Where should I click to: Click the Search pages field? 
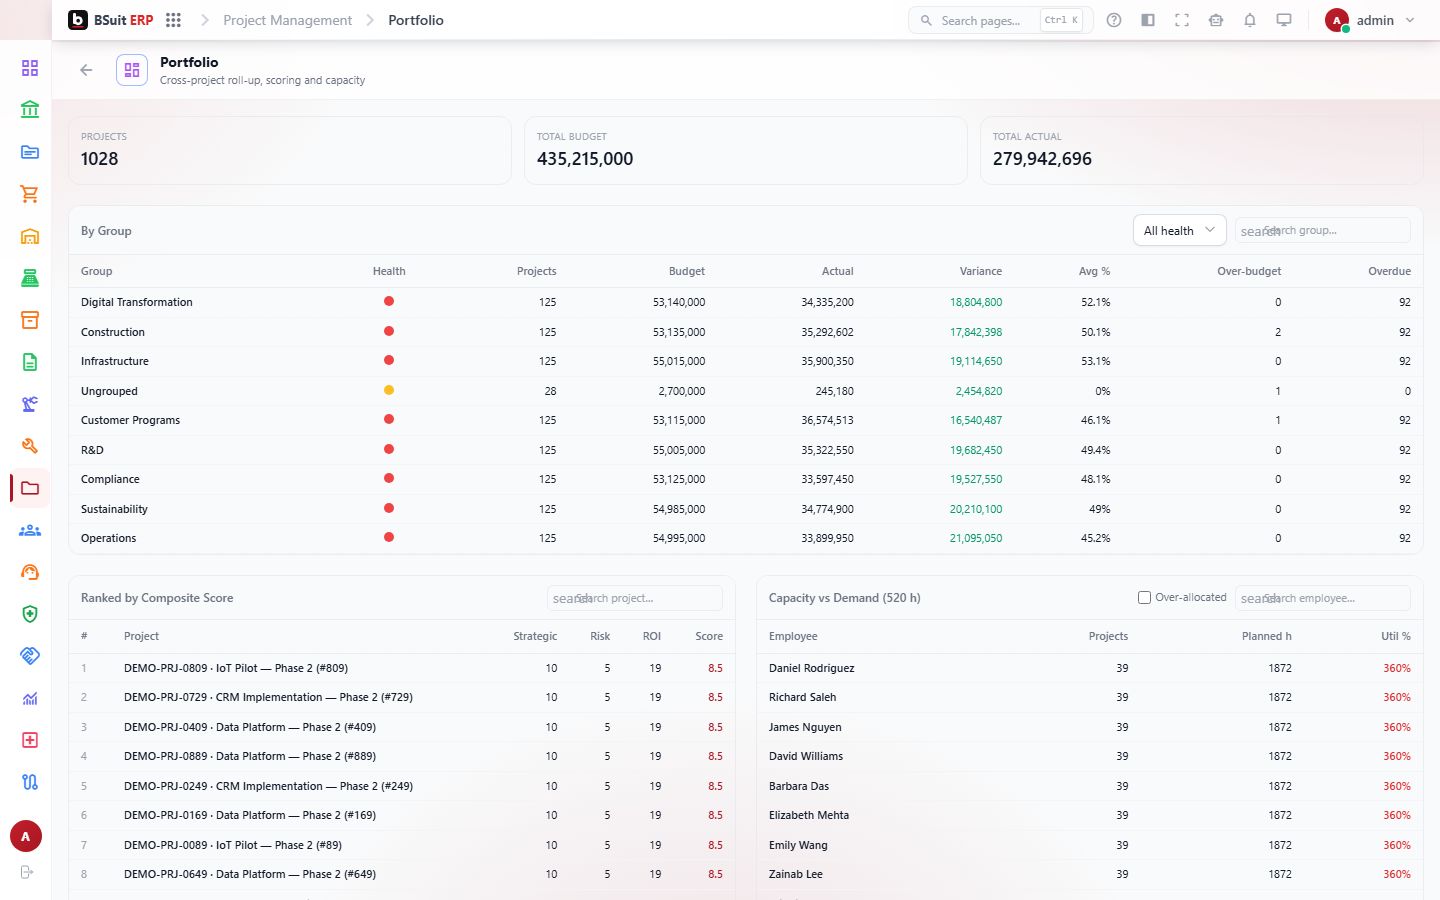click(x=1000, y=20)
